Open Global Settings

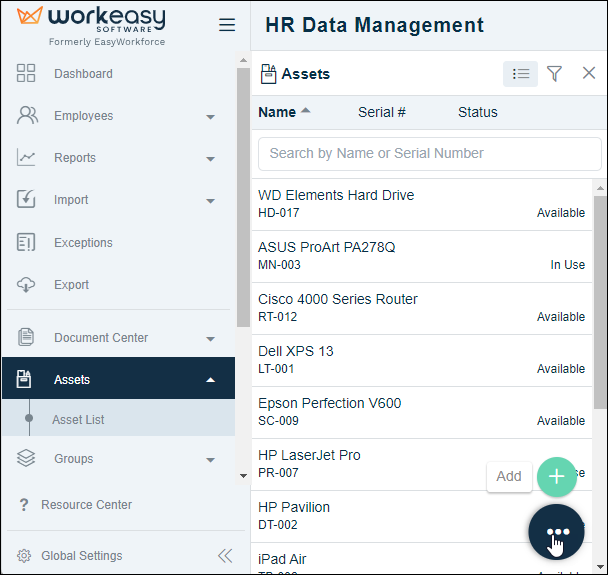point(81,556)
